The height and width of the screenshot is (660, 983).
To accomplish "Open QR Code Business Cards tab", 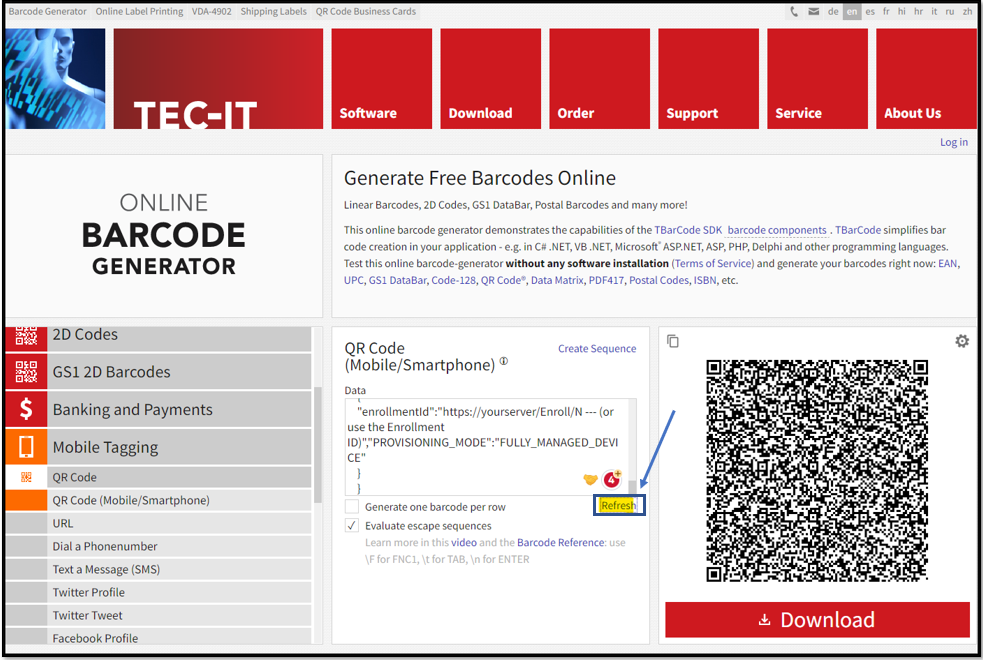I will coord(365,11).
